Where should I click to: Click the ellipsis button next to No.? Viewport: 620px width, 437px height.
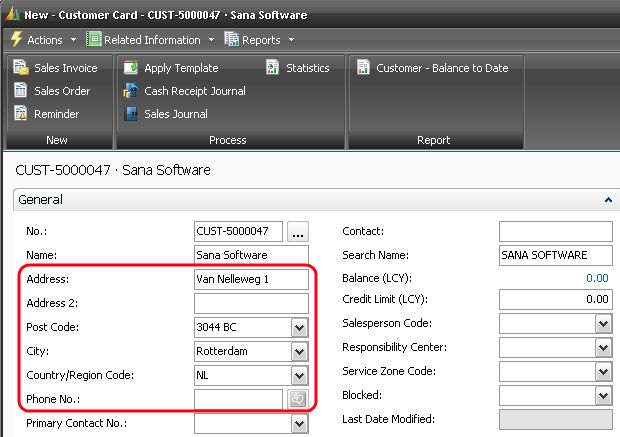click(298, 231)
